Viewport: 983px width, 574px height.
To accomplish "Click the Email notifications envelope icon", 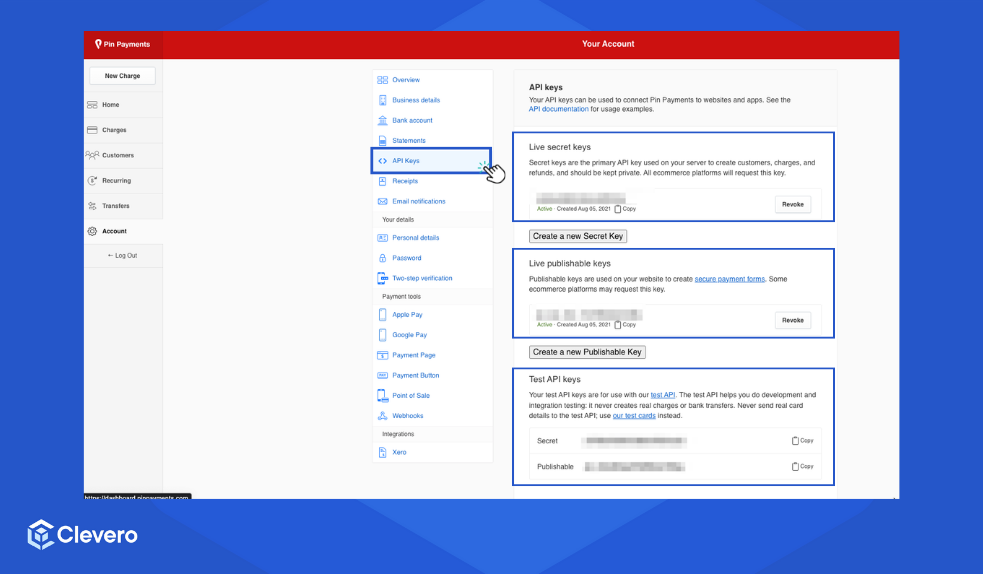I will [x=382, y=201].
